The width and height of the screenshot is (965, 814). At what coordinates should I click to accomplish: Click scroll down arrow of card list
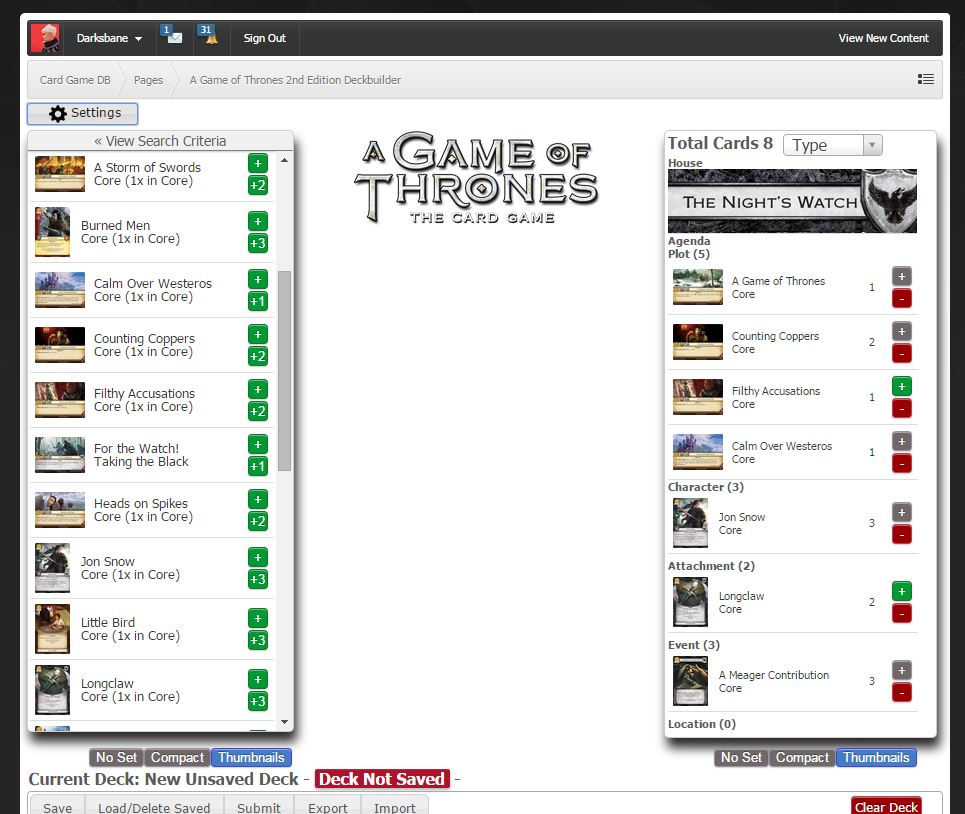click(284, 722)
